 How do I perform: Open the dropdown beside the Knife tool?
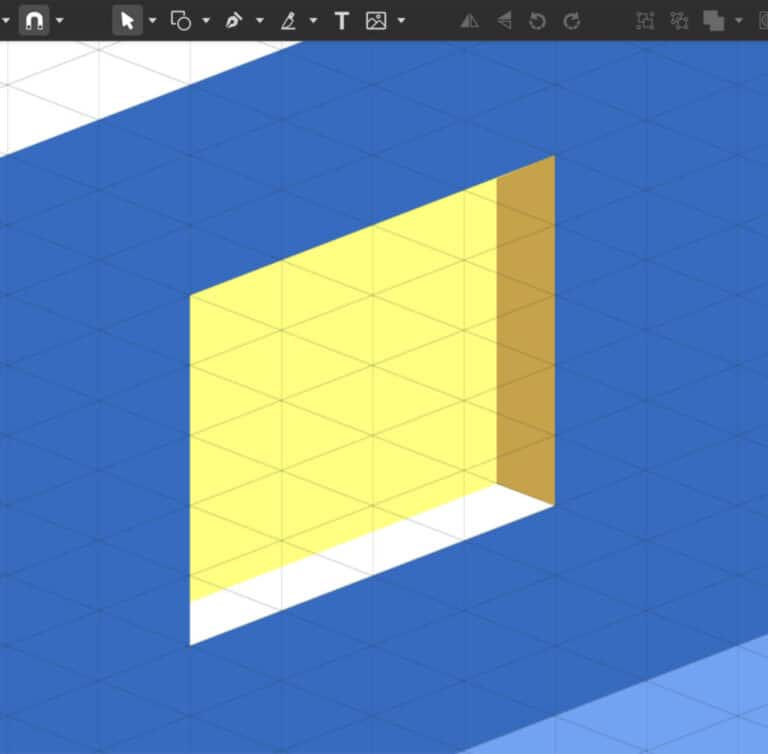313,21
